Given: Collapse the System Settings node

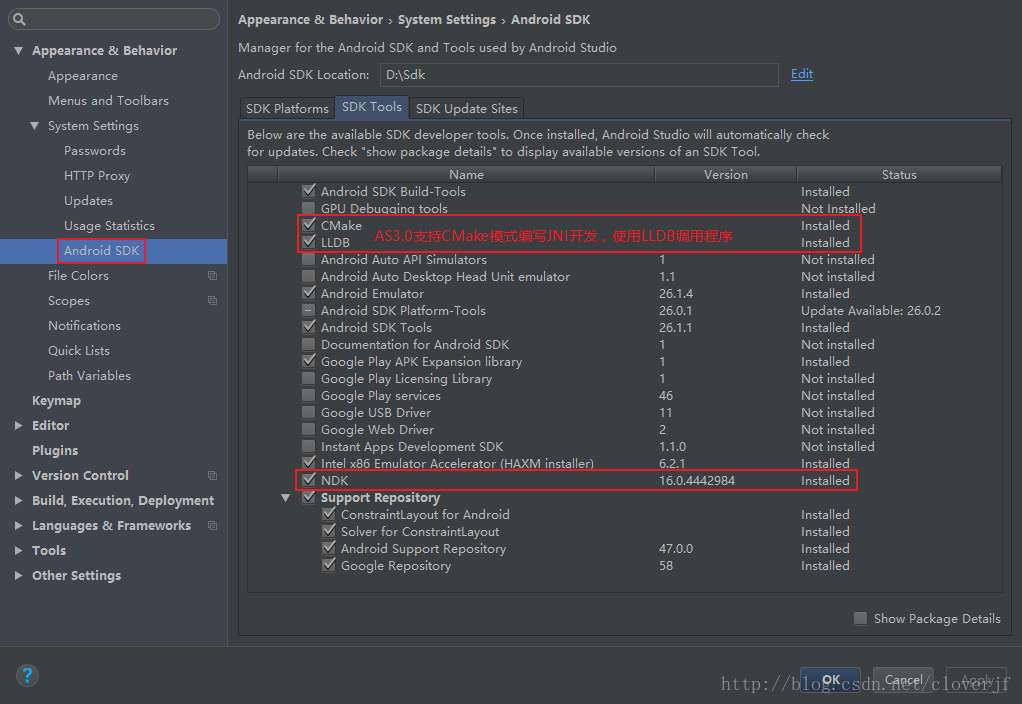Looking at the screenshot, I should [35, 126].
